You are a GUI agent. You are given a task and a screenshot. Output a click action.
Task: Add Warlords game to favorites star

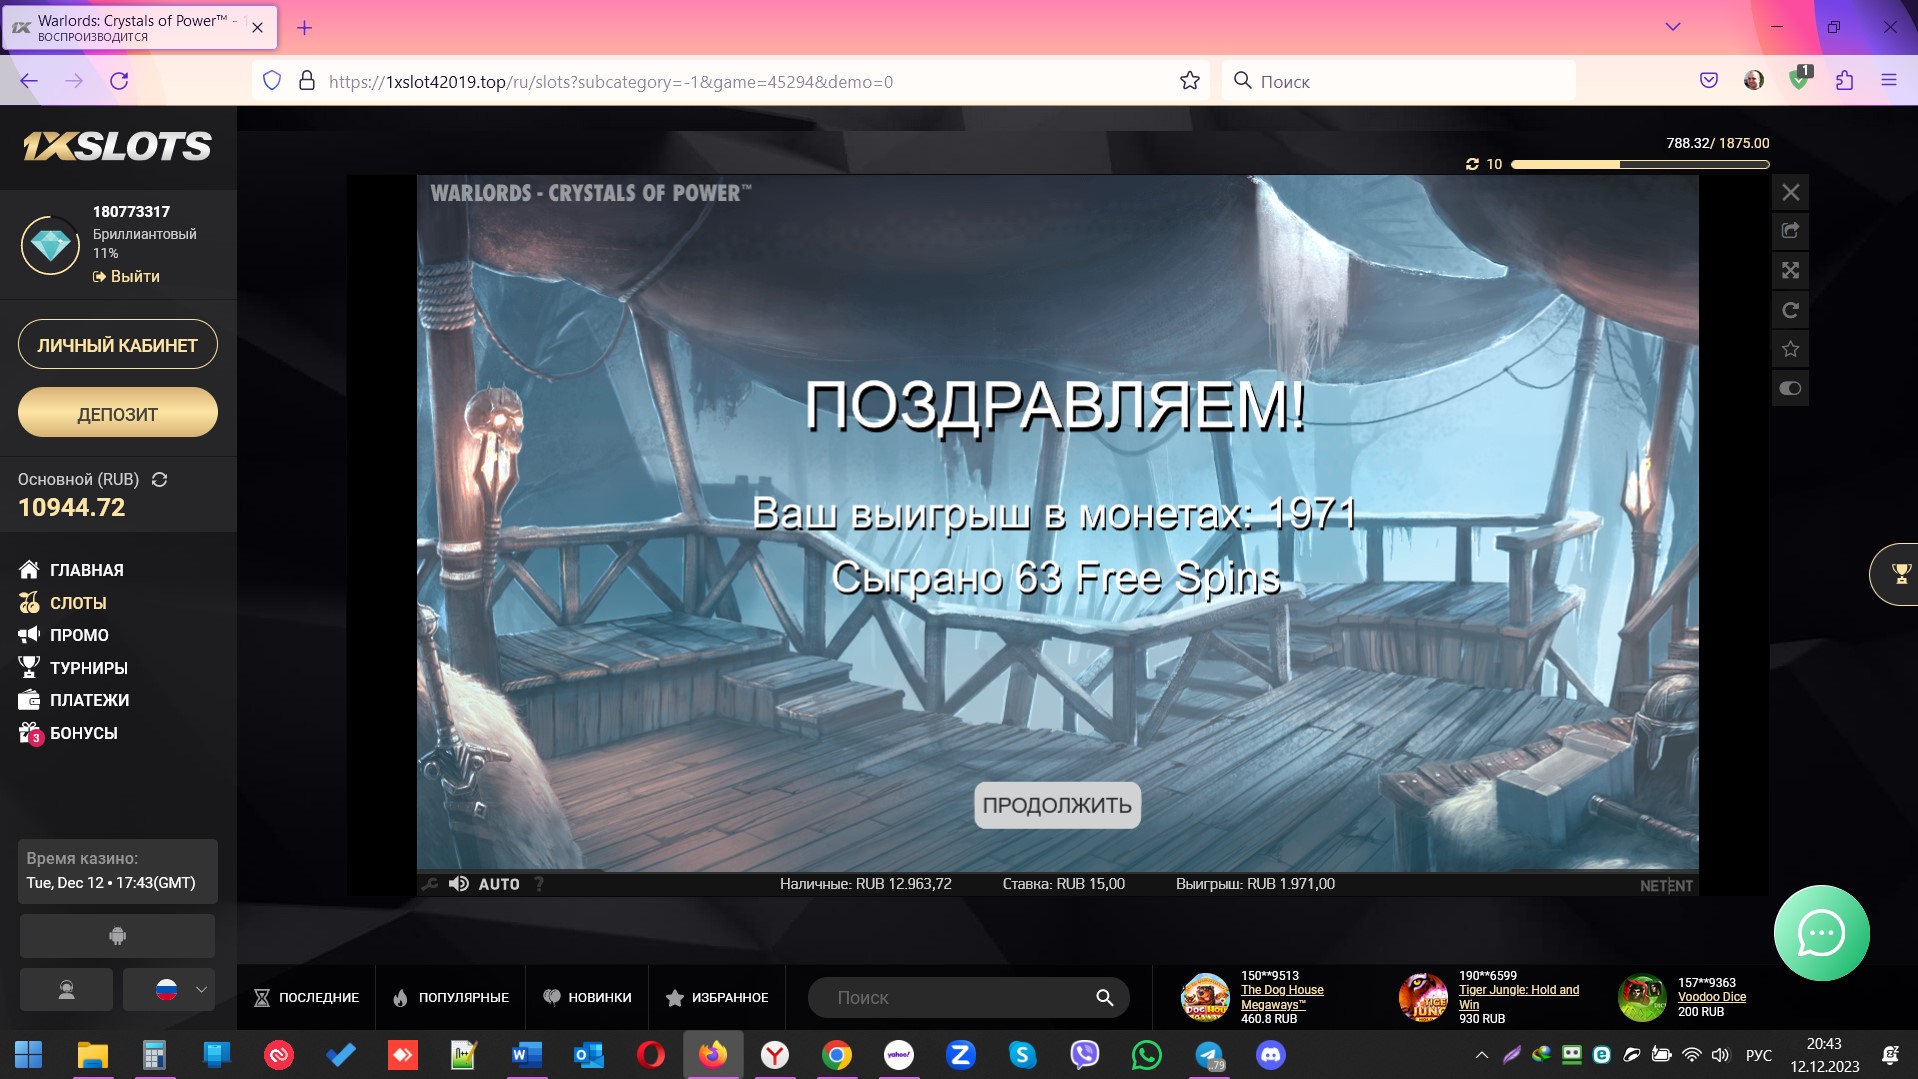tap(1790, 349)
